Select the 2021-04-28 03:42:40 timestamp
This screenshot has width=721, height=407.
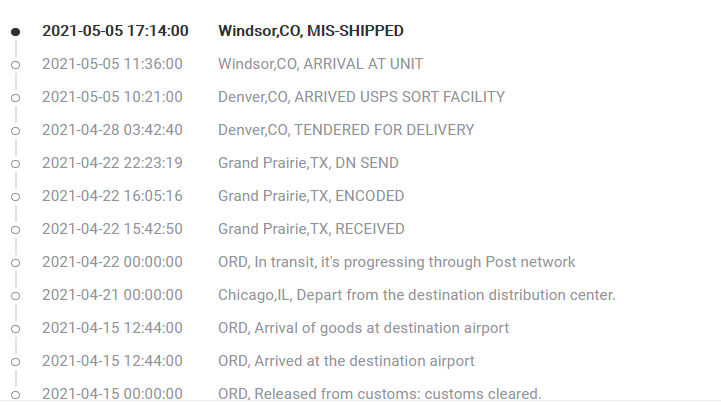click(112, 130)
